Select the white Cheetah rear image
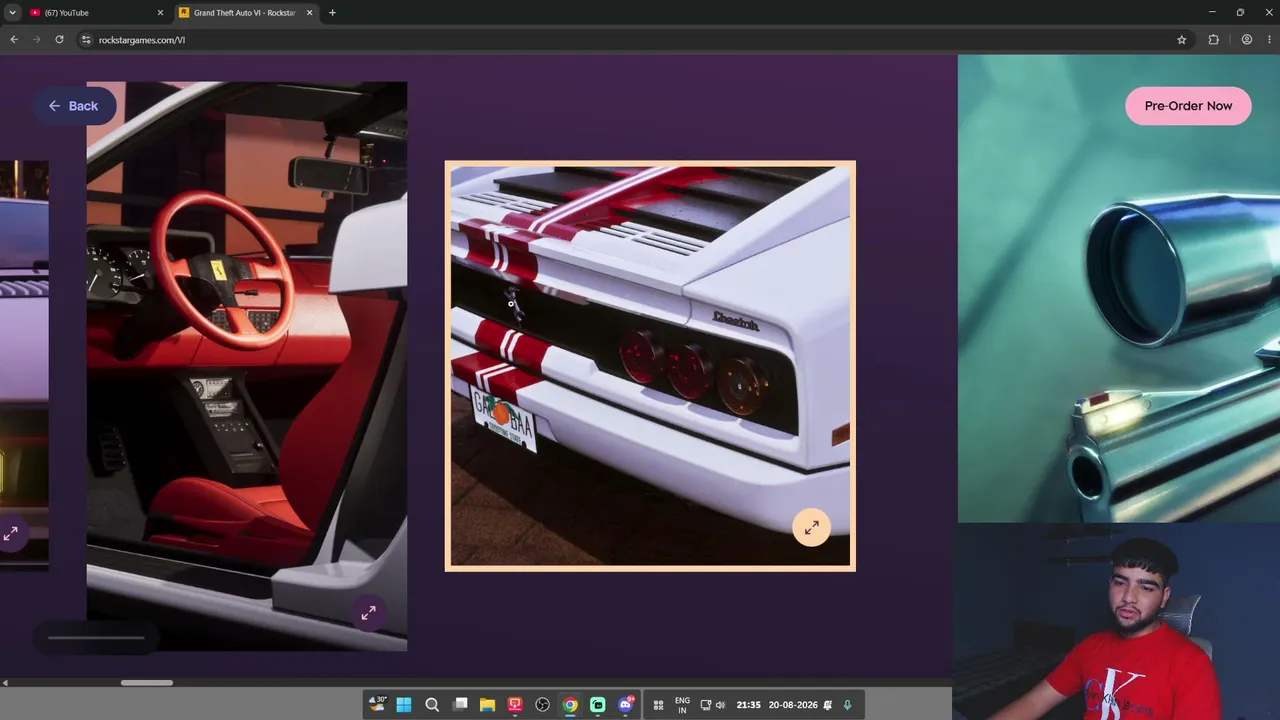Image resolution: width=1280 pixels, height=720 pixels. [650, 366]
